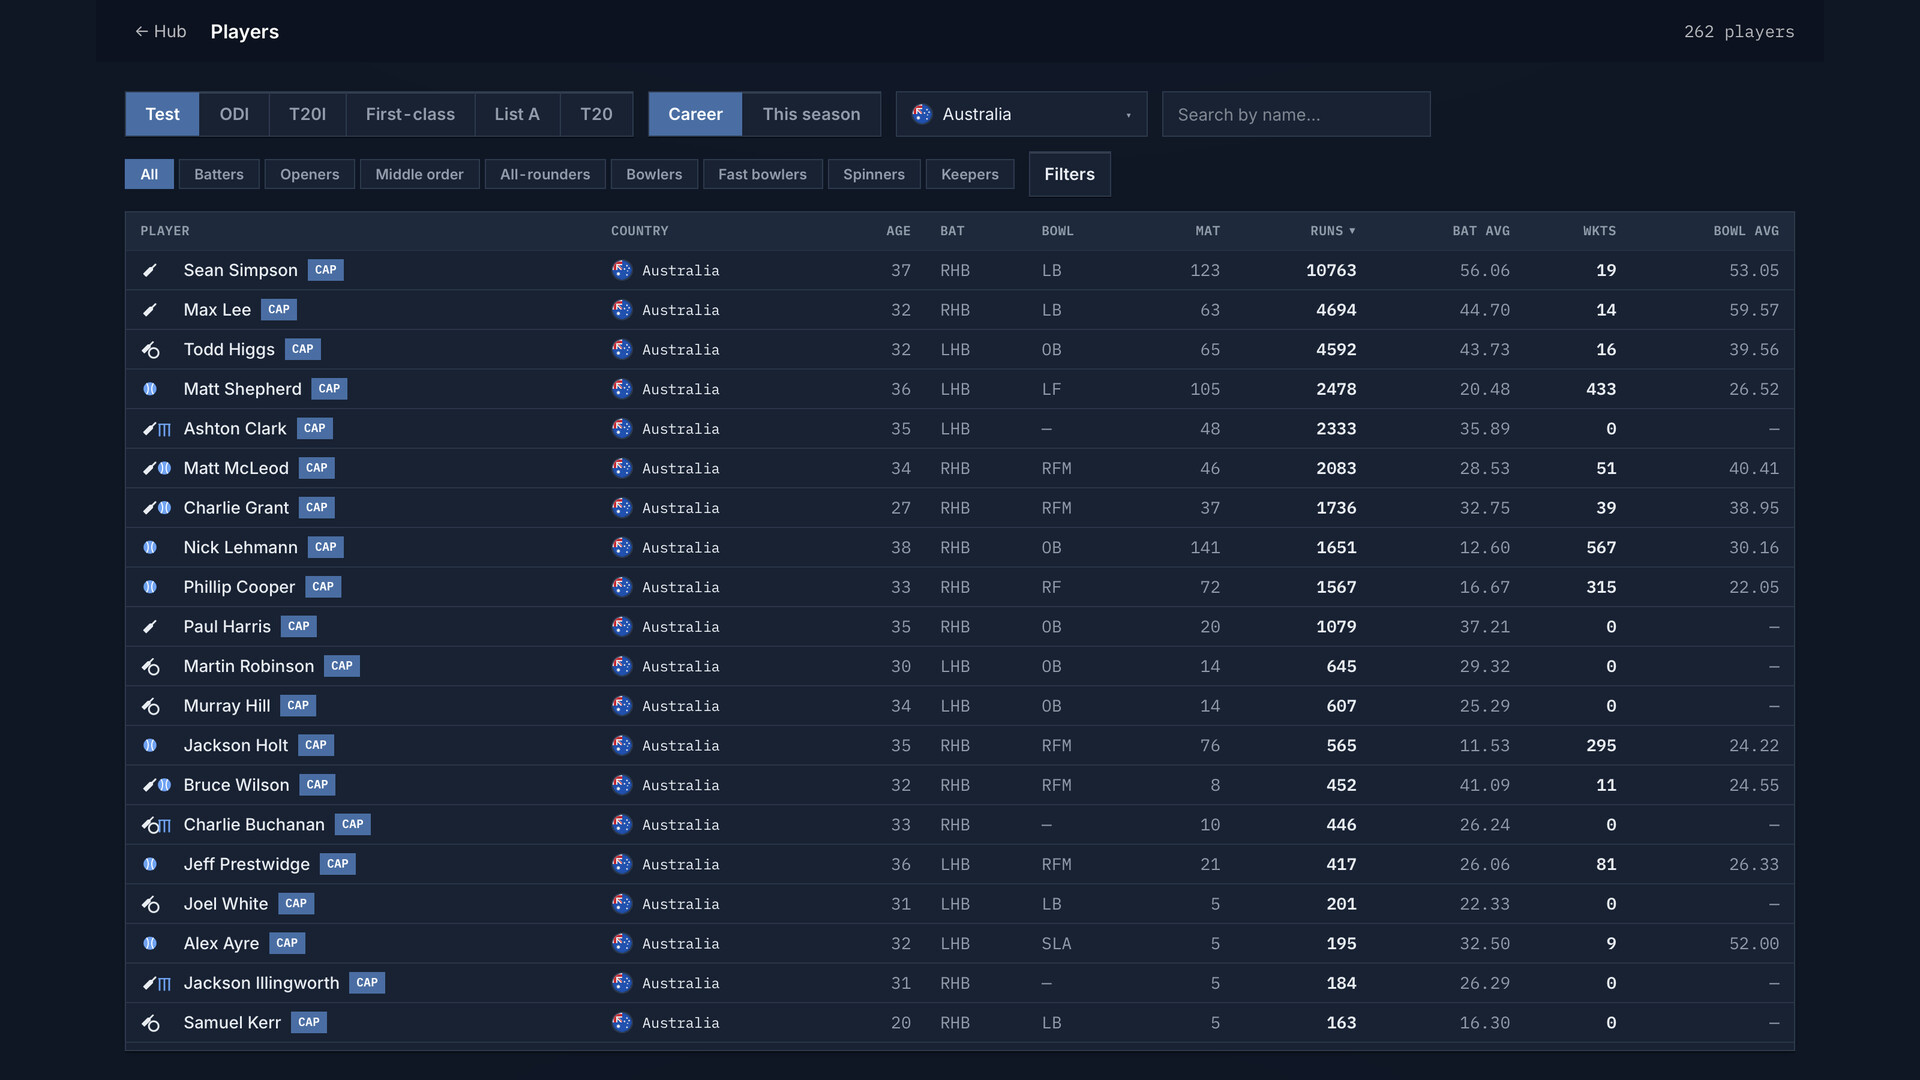
Task: Focus the Search by name field
Action: pos(1296,114)
